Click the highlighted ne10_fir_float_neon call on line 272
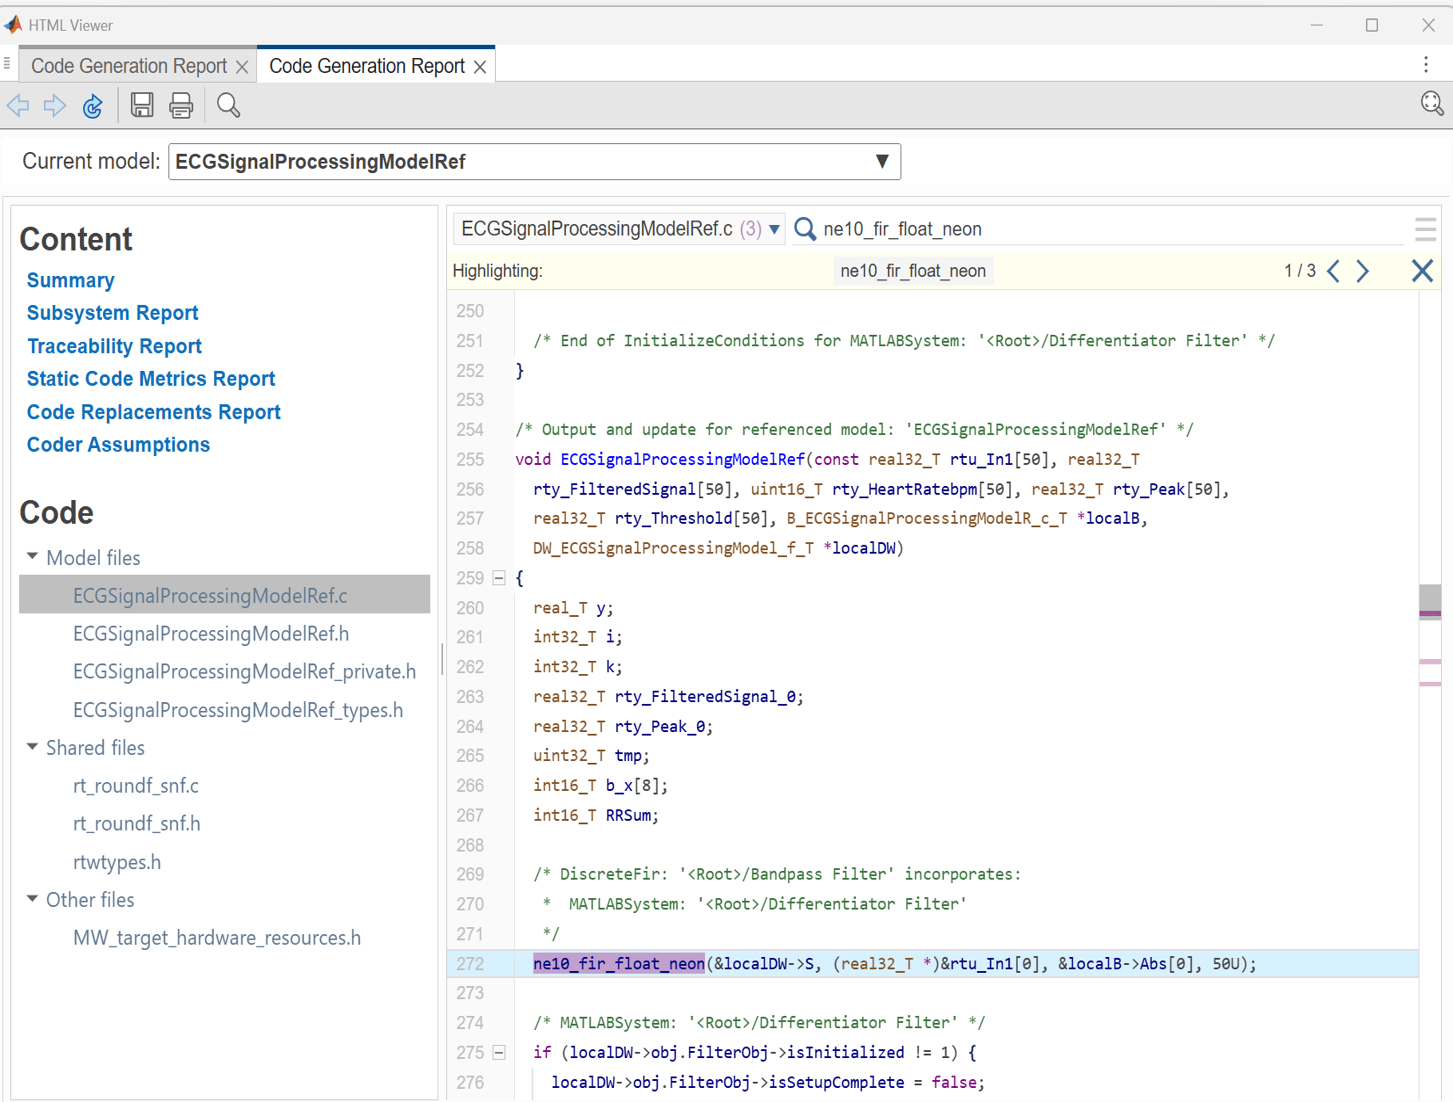Image resolution: width=1453 pixels, height=1102 pixels. click(619, 964)
